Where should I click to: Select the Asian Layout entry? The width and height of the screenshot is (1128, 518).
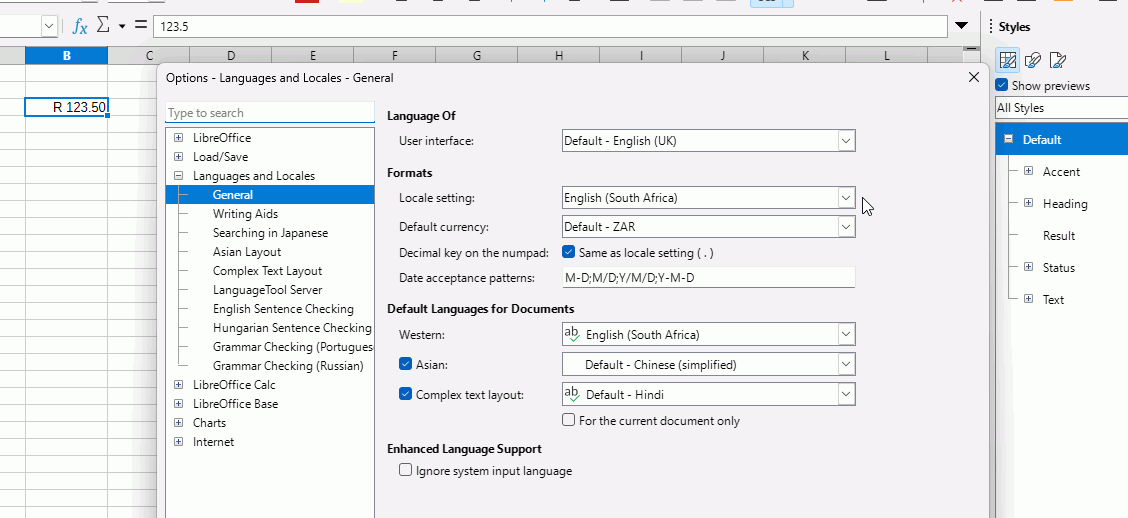(247, 252)
